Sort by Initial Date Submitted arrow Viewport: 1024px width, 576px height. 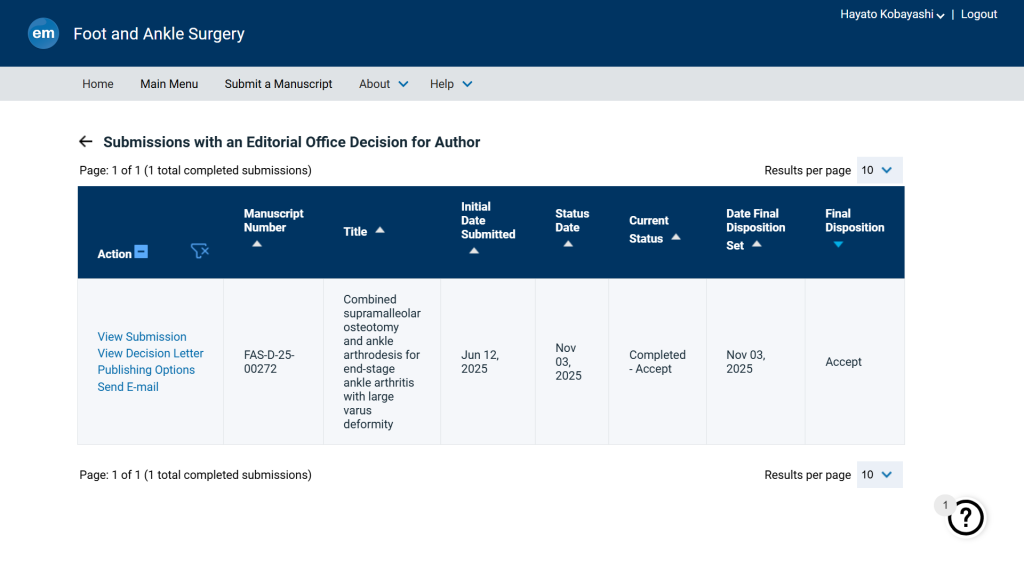[474, 251]
